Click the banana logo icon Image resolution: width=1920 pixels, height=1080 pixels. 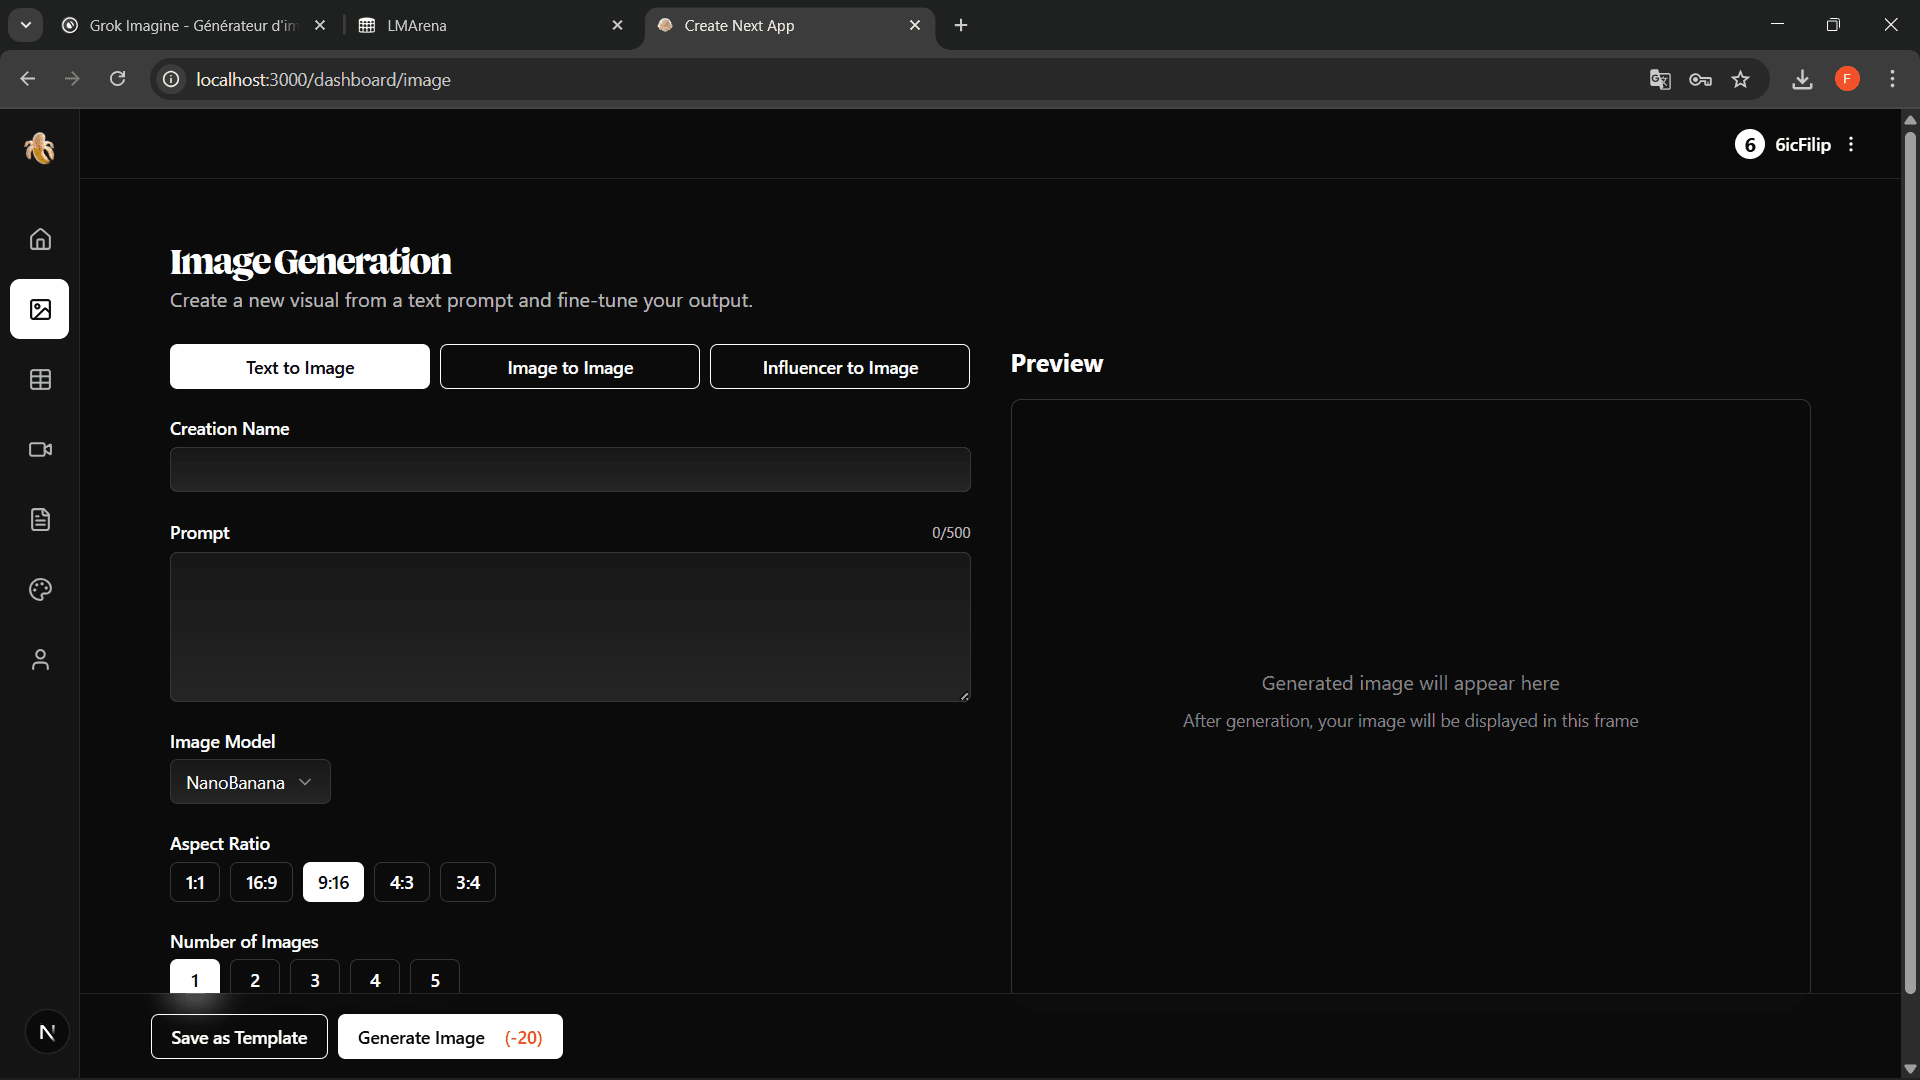(x=40, y=148)
